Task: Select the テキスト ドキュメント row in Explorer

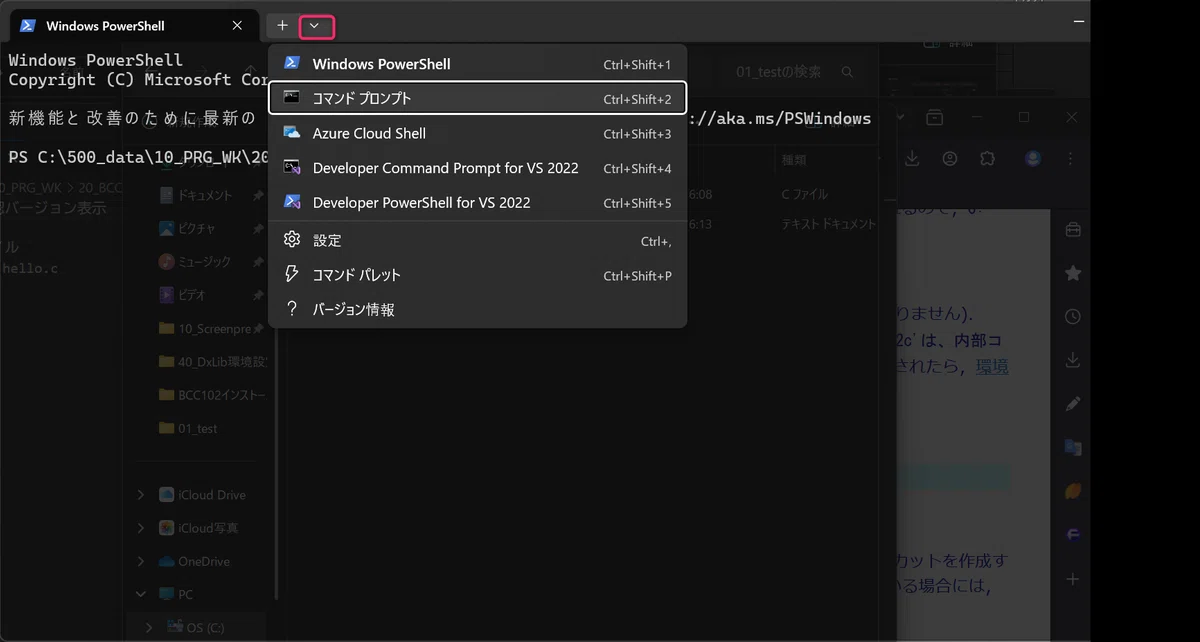Action: click(x=828, y=224)
